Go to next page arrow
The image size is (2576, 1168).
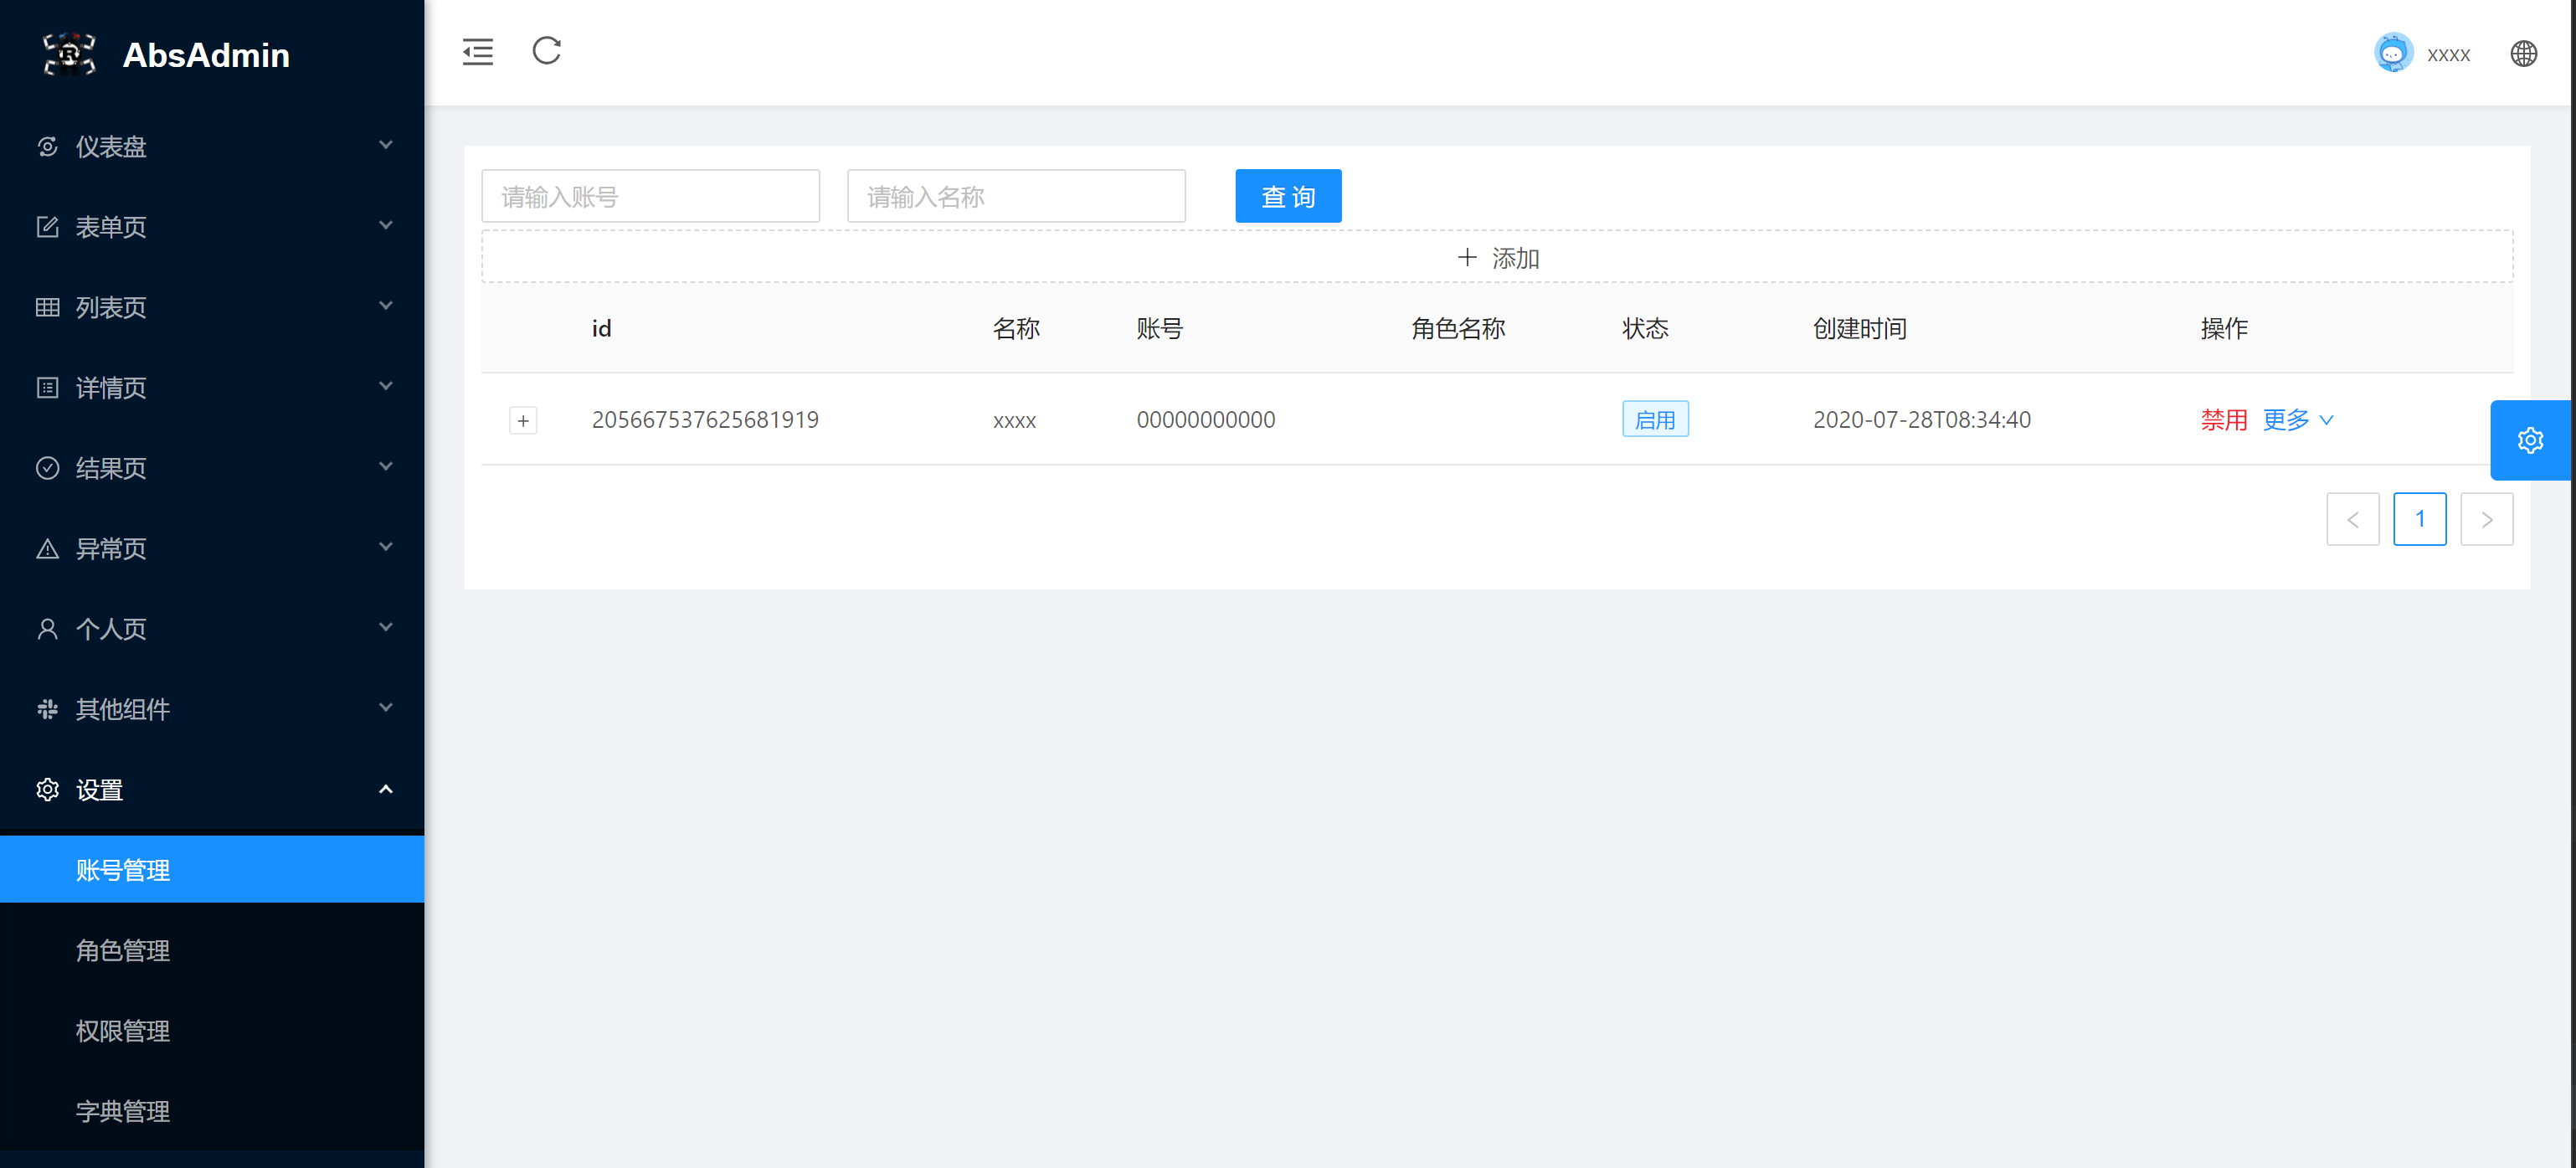coord(2486,519)
